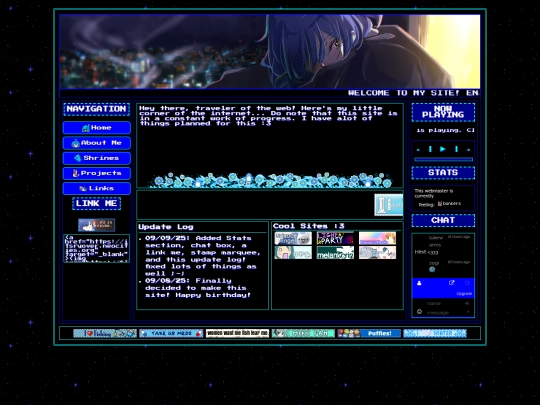Skip to the previous track

(x=430, y=149)
